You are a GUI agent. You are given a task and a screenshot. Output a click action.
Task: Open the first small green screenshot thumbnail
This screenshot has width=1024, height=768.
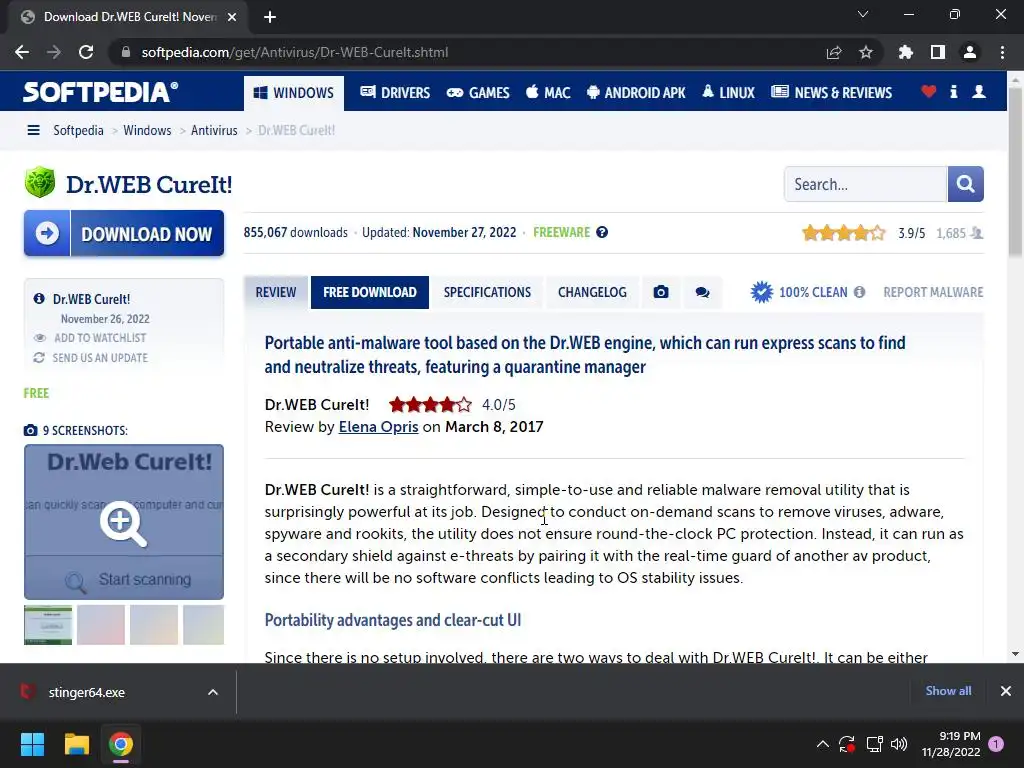[48, 624]
